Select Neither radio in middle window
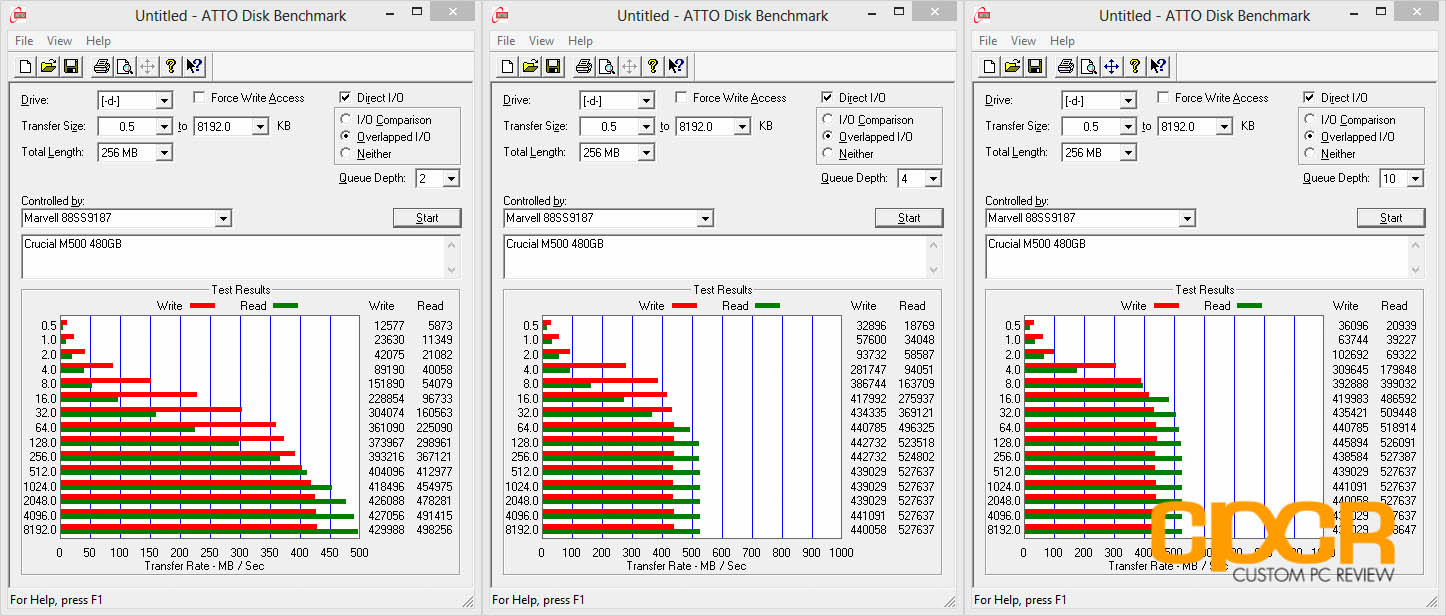Image resolution: width=1446 pixels, height=616 pixels. (828, 154)
